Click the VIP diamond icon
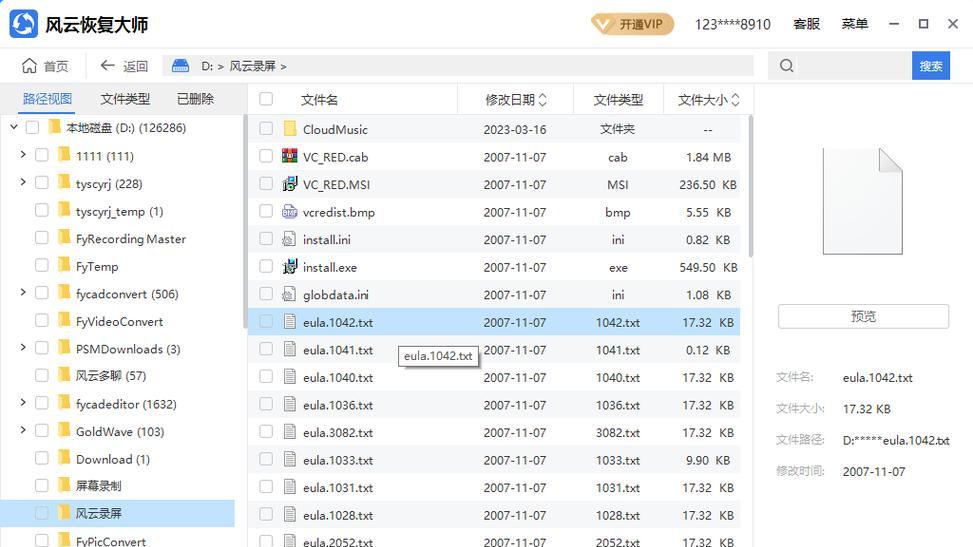973x547 pixels. (x=603, y=24)
